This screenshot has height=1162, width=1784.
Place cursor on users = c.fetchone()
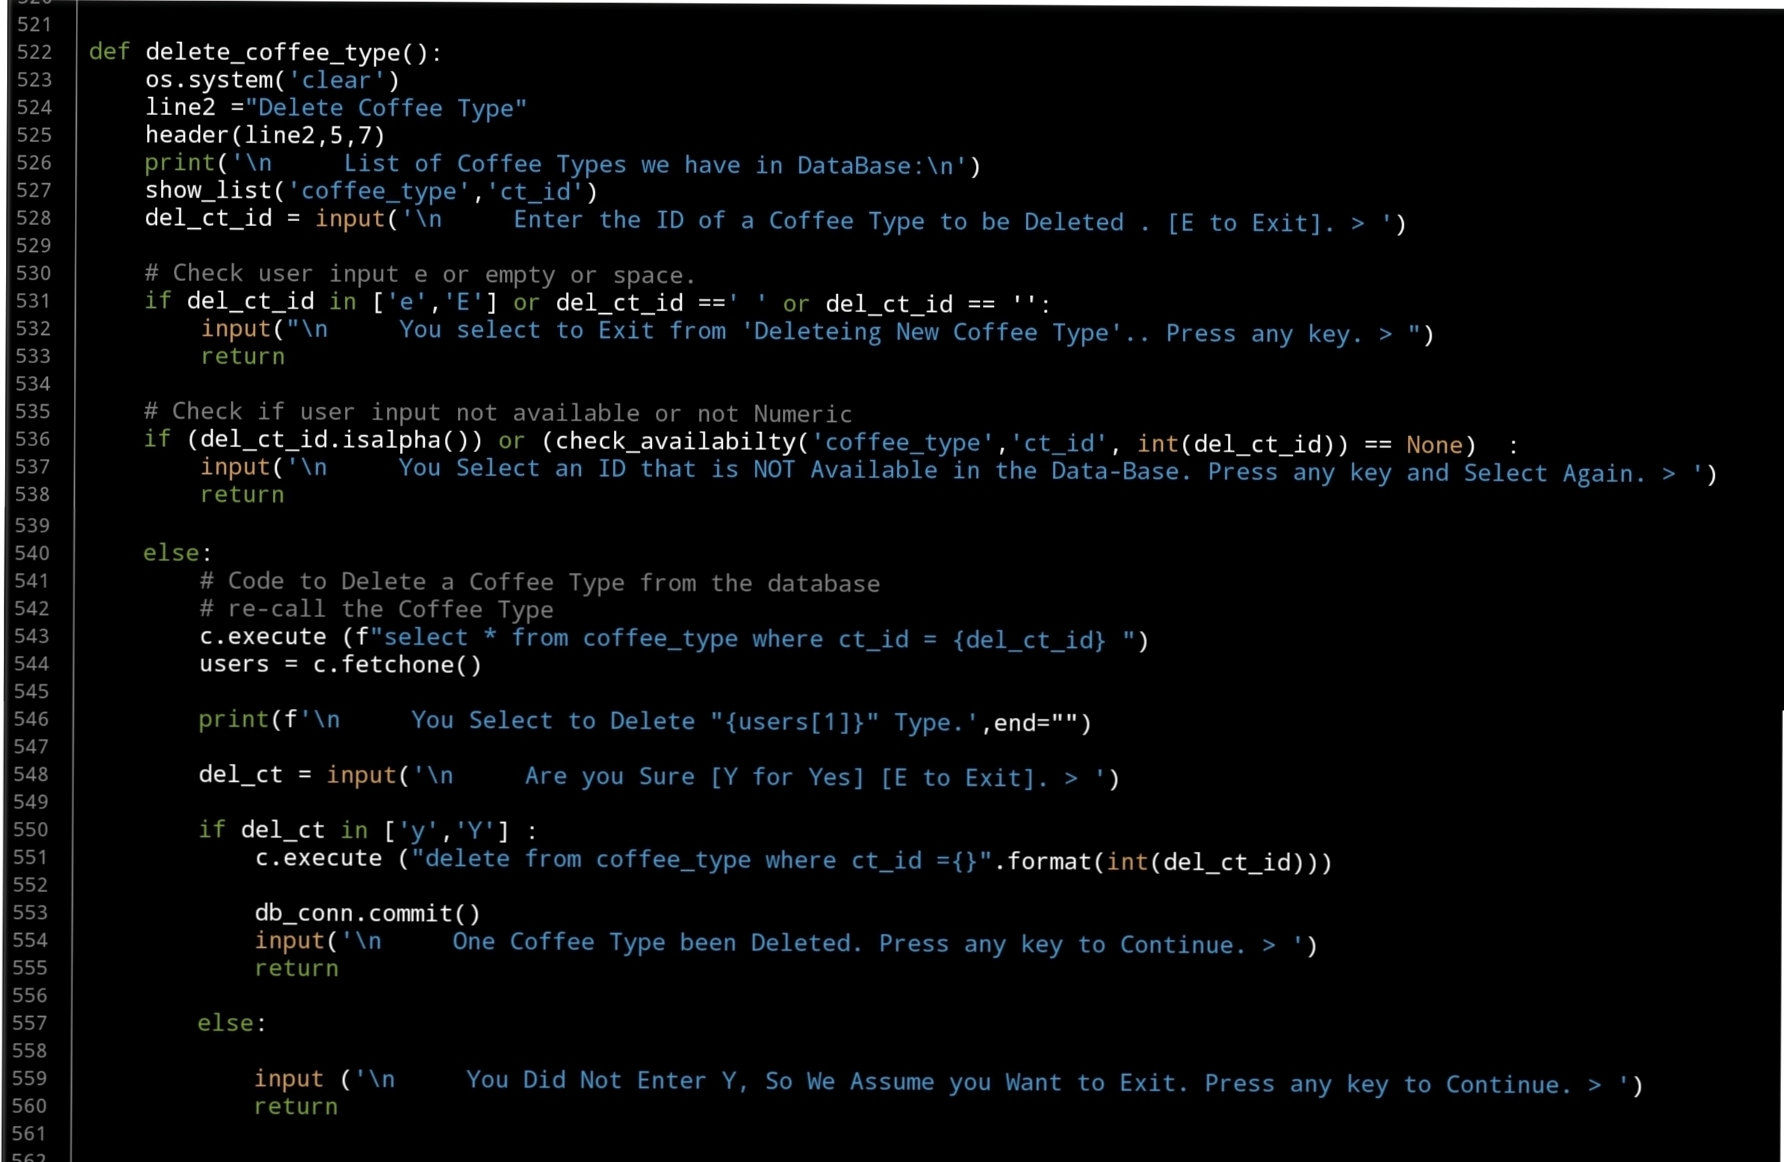point(340,665)
